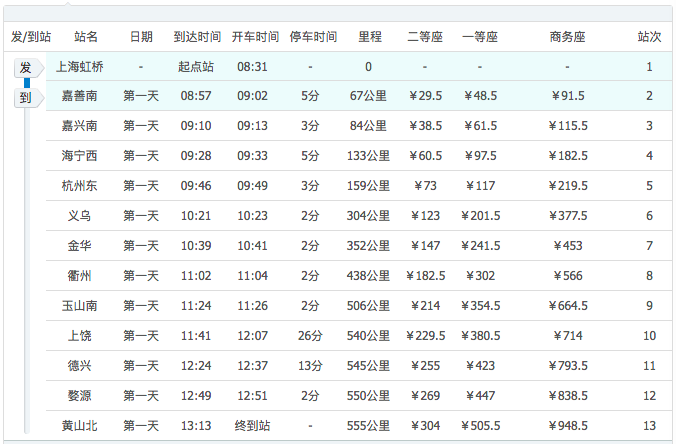Click the ¥304 second-class fare to 黄山北

click(425, 426)
